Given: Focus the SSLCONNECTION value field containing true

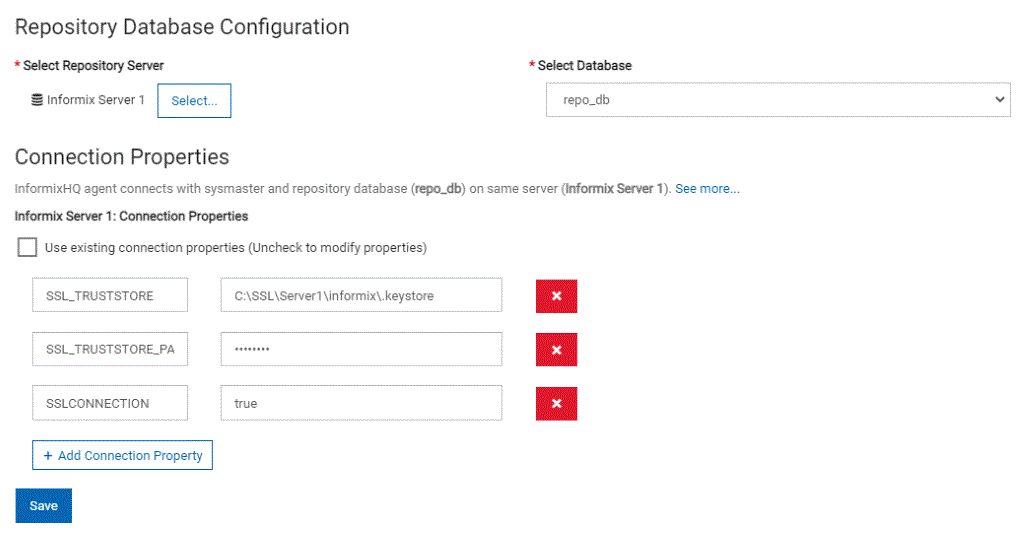Looking at the screenshot, I should (x=361, y=403).
